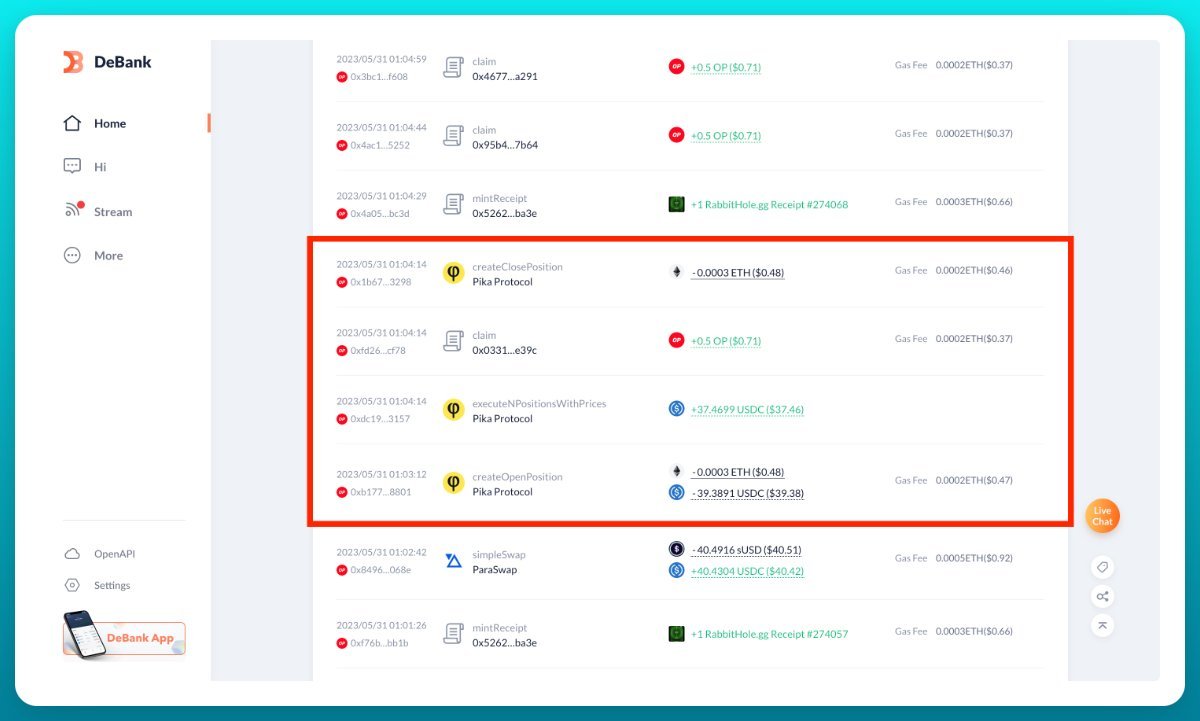The image size is (1200, 721).
Task: Open the ParaSwap protocol link
Action: coord(495,570)
